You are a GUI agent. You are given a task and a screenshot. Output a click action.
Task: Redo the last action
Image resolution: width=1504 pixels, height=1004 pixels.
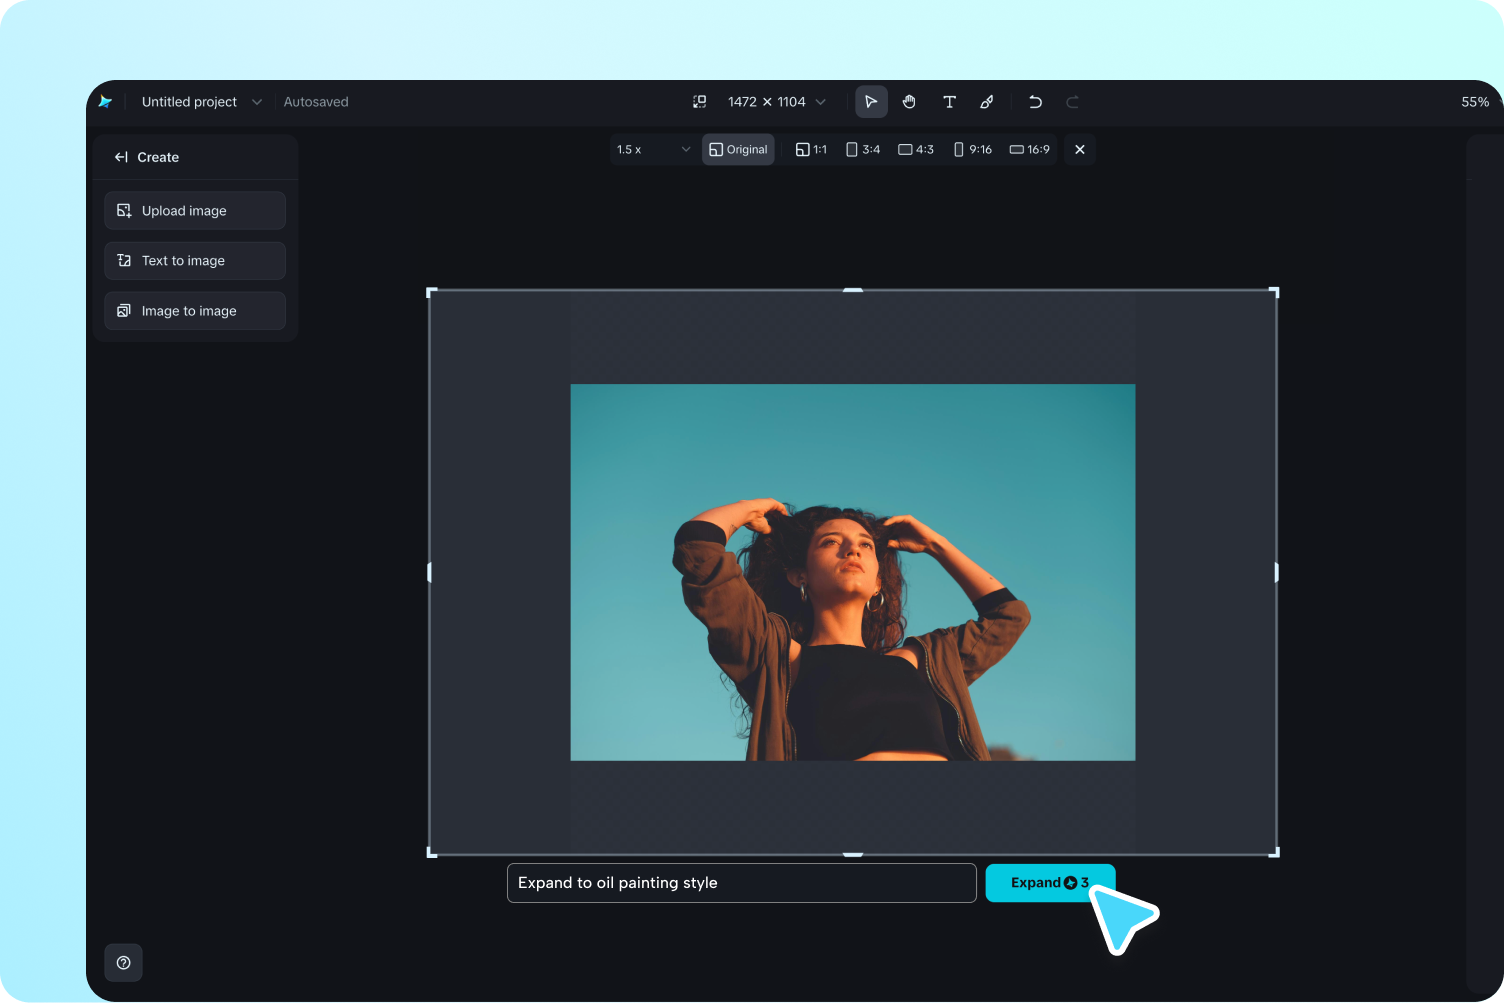point(1072,102)
